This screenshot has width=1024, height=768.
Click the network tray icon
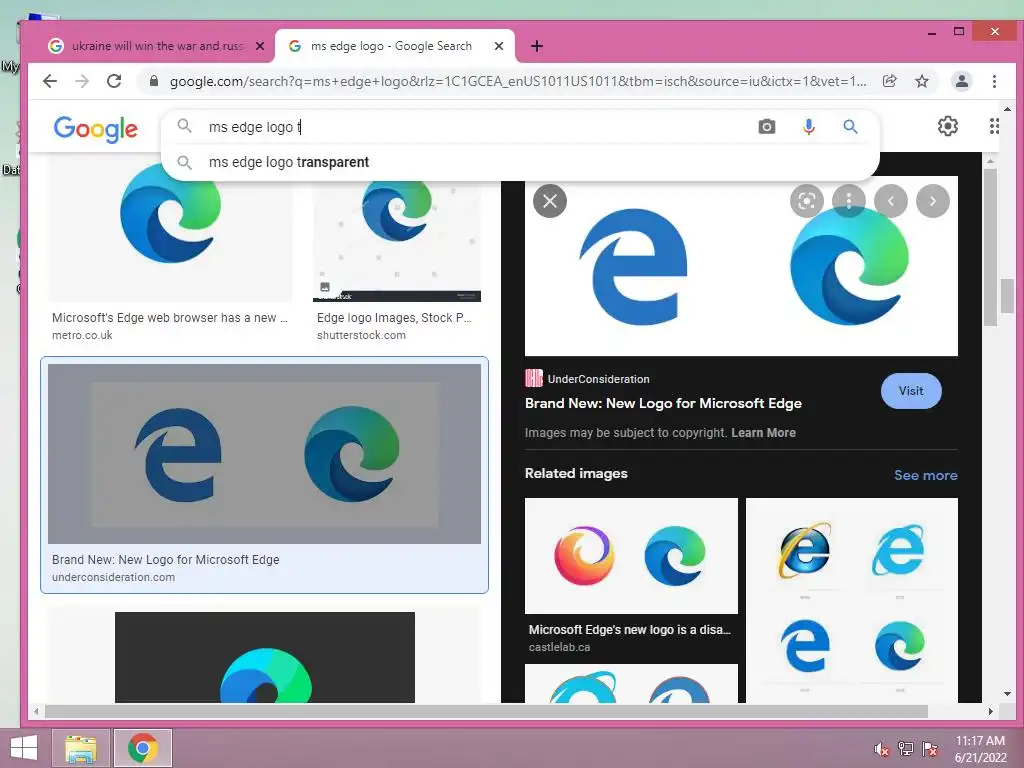click(906, 748)
